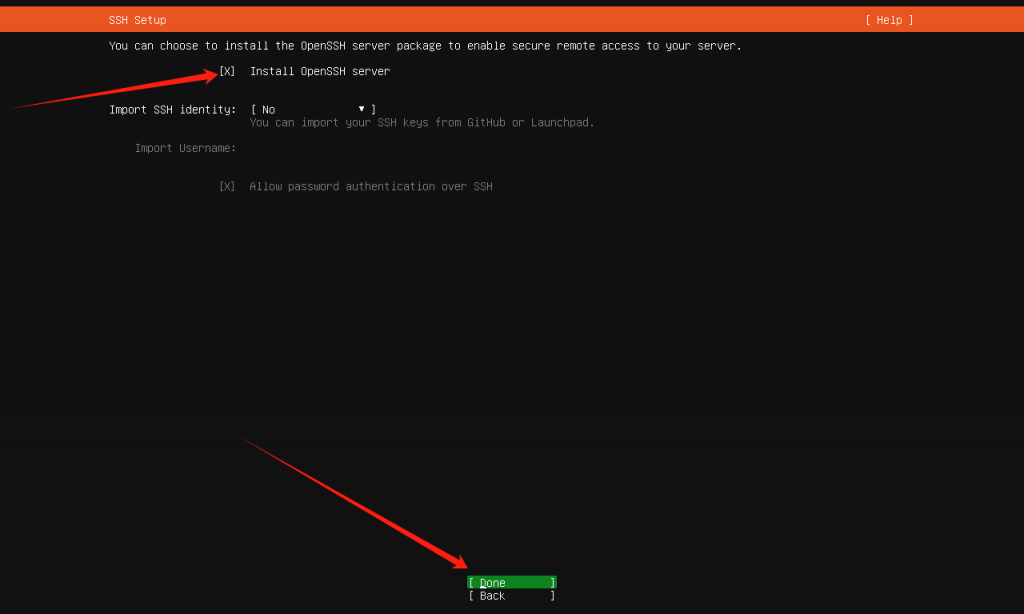The height and width of the screenshot is (614, 1024).
Task: Click the SSH Setup title in header
Action: tap(137, 20)
